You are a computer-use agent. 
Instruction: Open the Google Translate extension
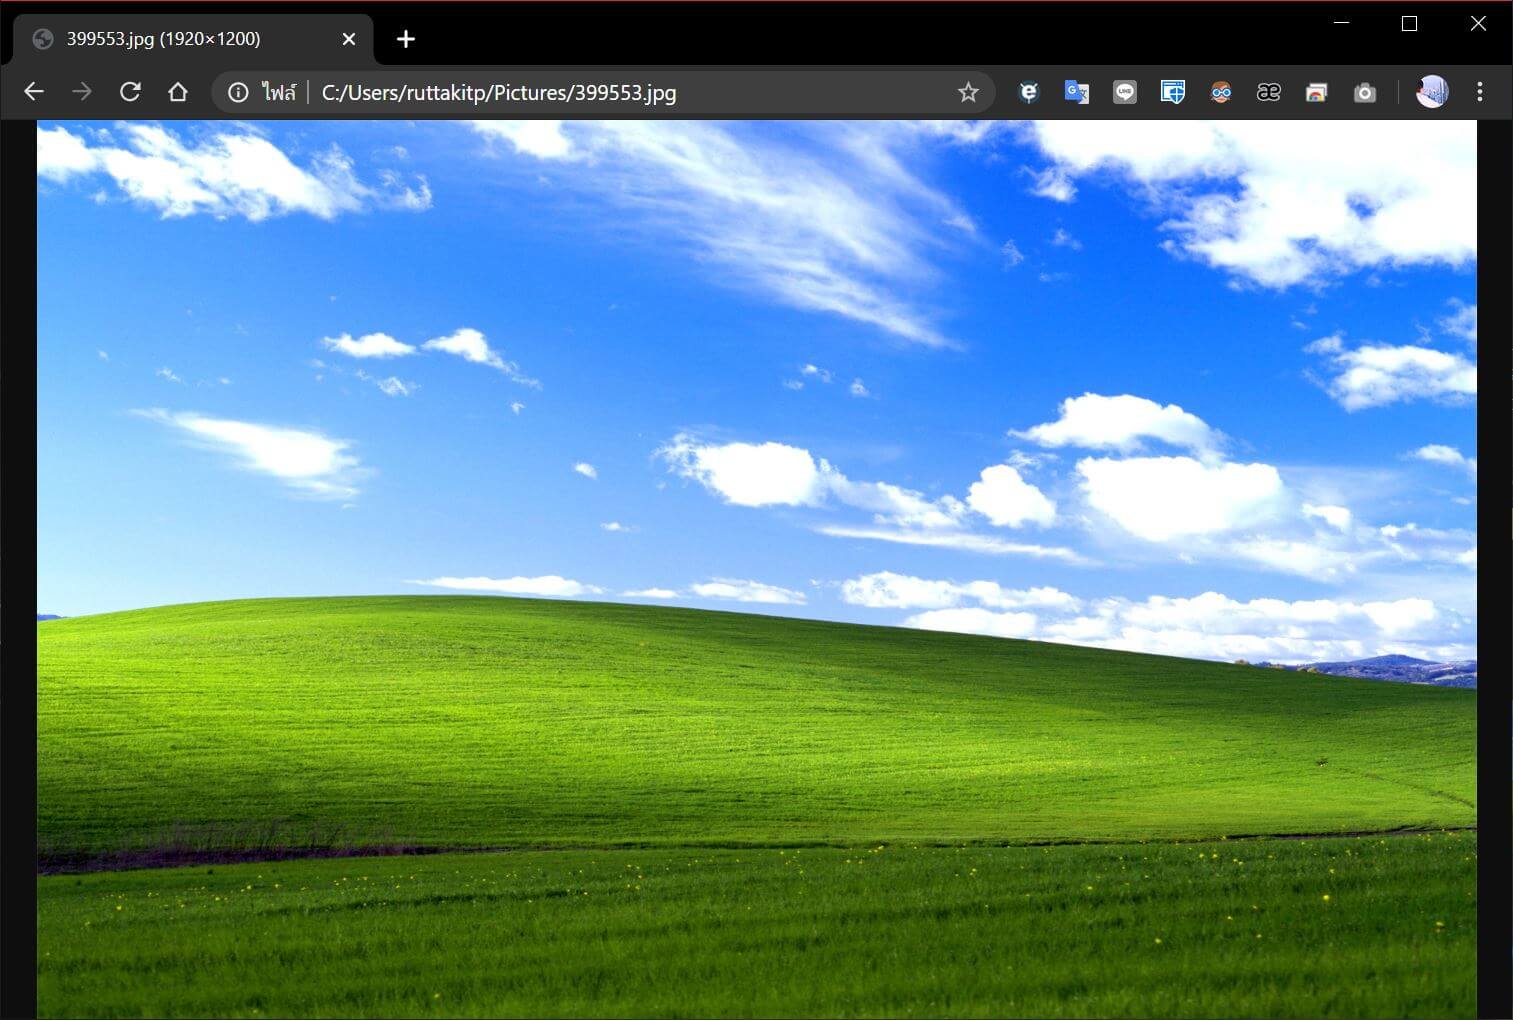tap(1077, 93)
